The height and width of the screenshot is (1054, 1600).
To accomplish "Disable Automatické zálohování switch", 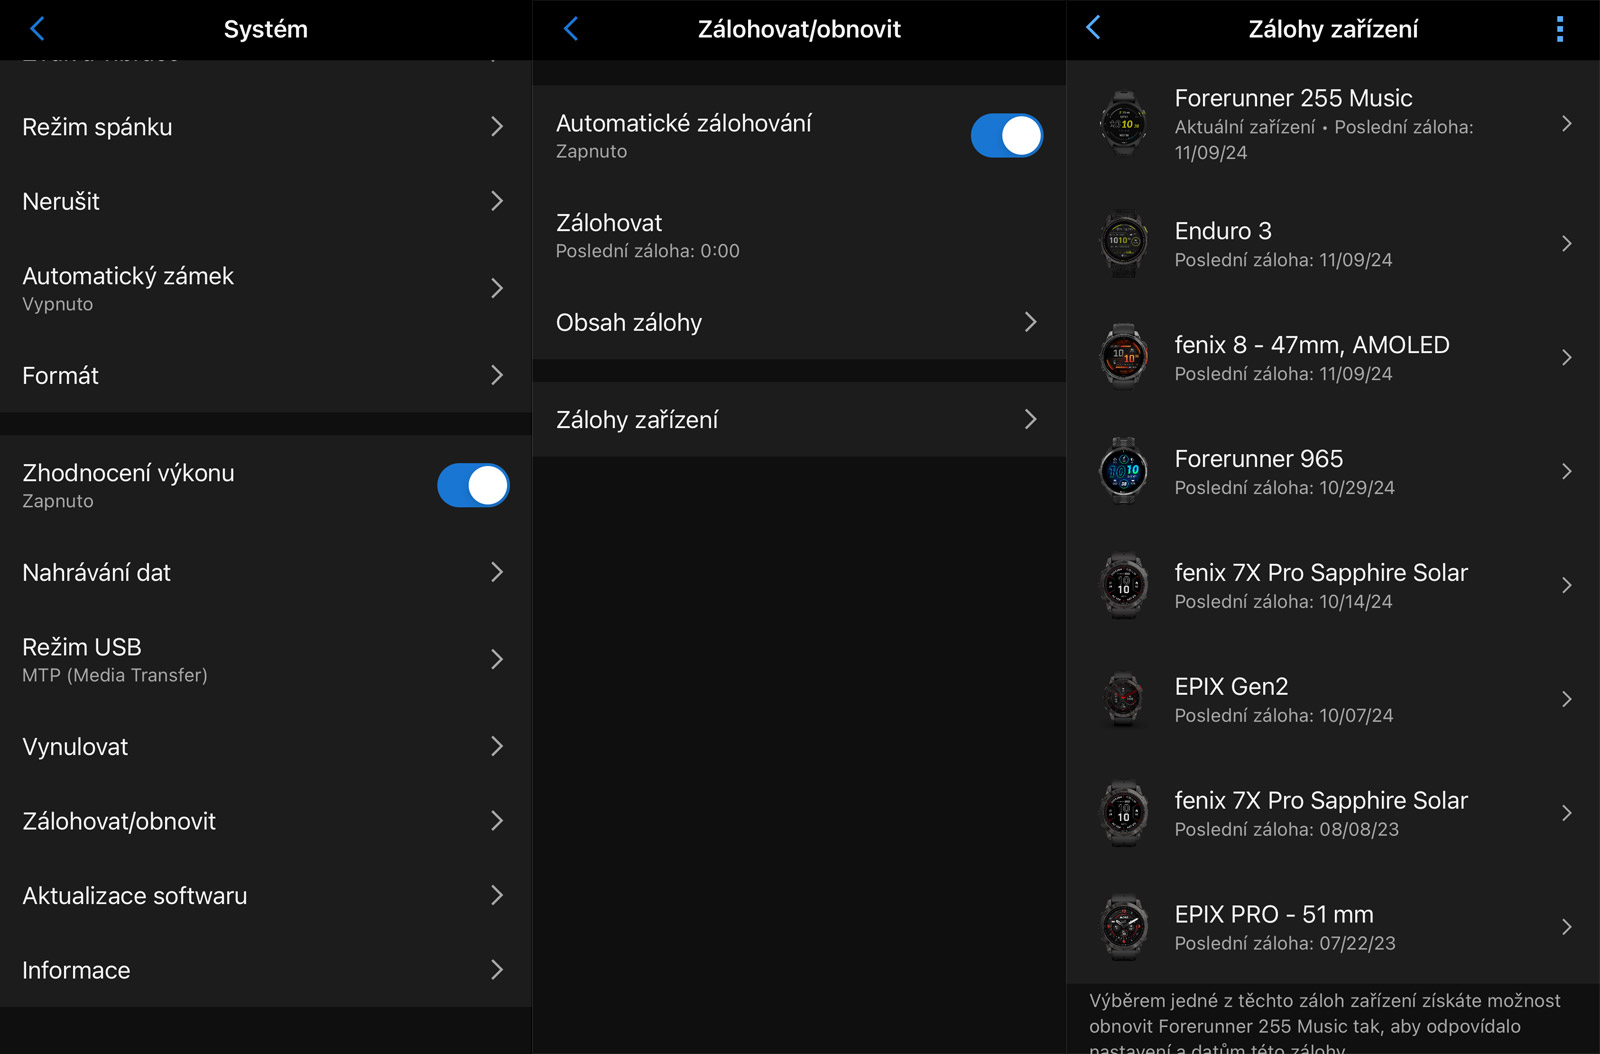I will (x=1007, y=135).
